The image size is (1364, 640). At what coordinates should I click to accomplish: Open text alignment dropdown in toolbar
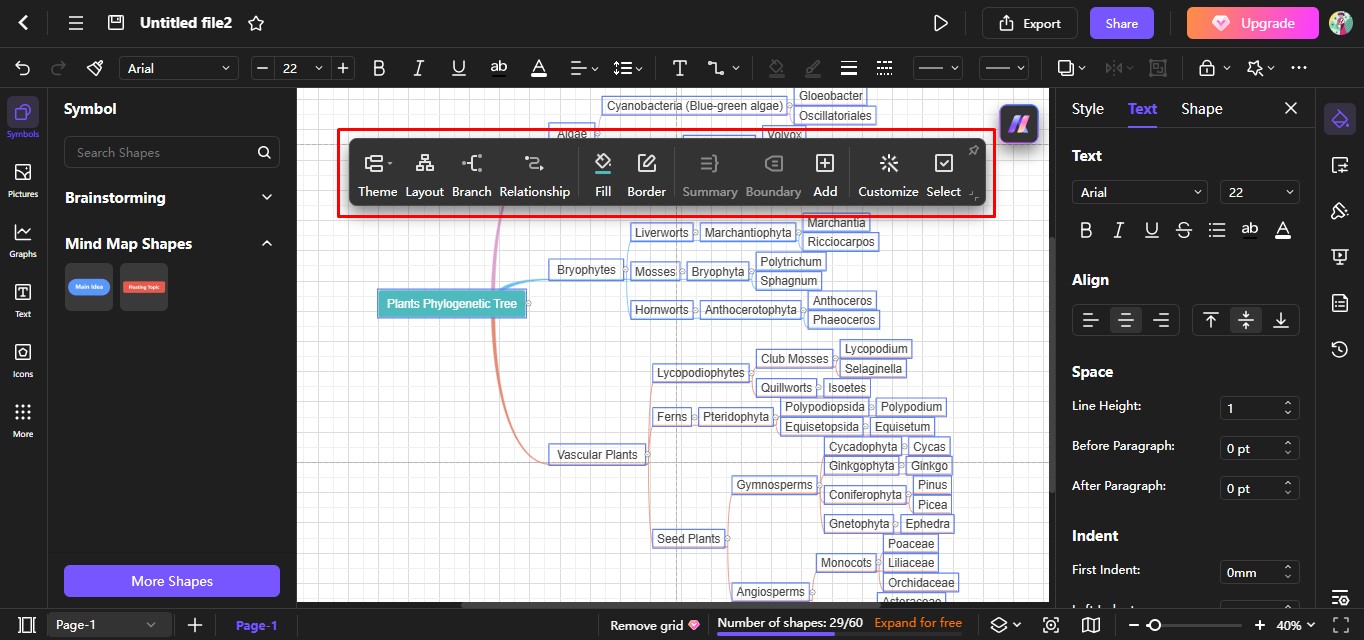584,68
